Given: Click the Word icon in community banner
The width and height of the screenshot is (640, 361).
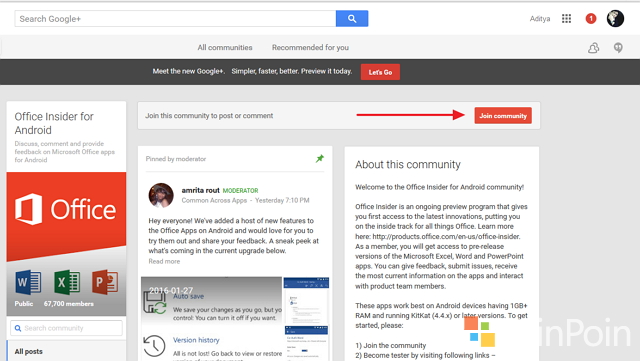Looking at the screenshot, I should click(28, 282).
